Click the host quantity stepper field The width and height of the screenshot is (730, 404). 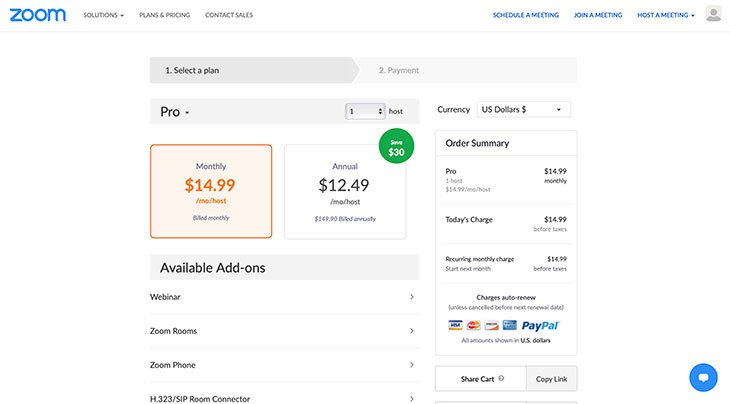click(365, 111)
